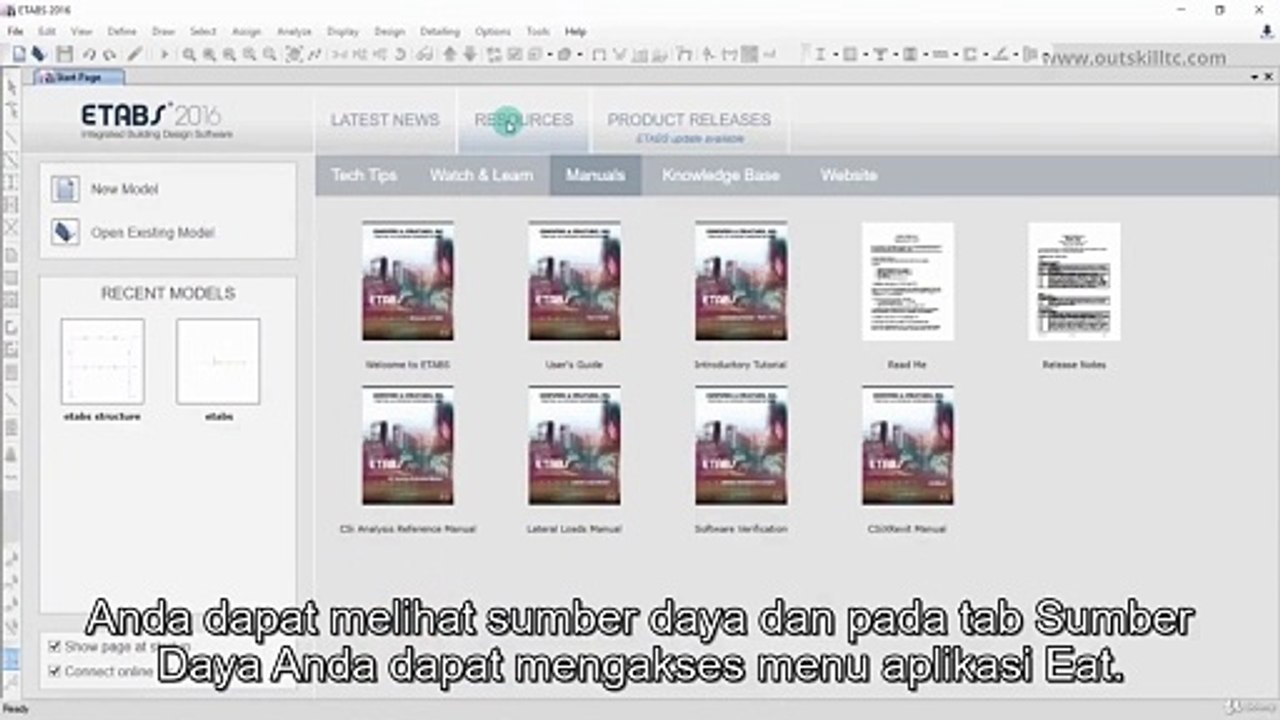Open the etabs recent model thumbnail
Image resolution: width=1280 pixels, height=720 pixels.
(x=218, y=362)
